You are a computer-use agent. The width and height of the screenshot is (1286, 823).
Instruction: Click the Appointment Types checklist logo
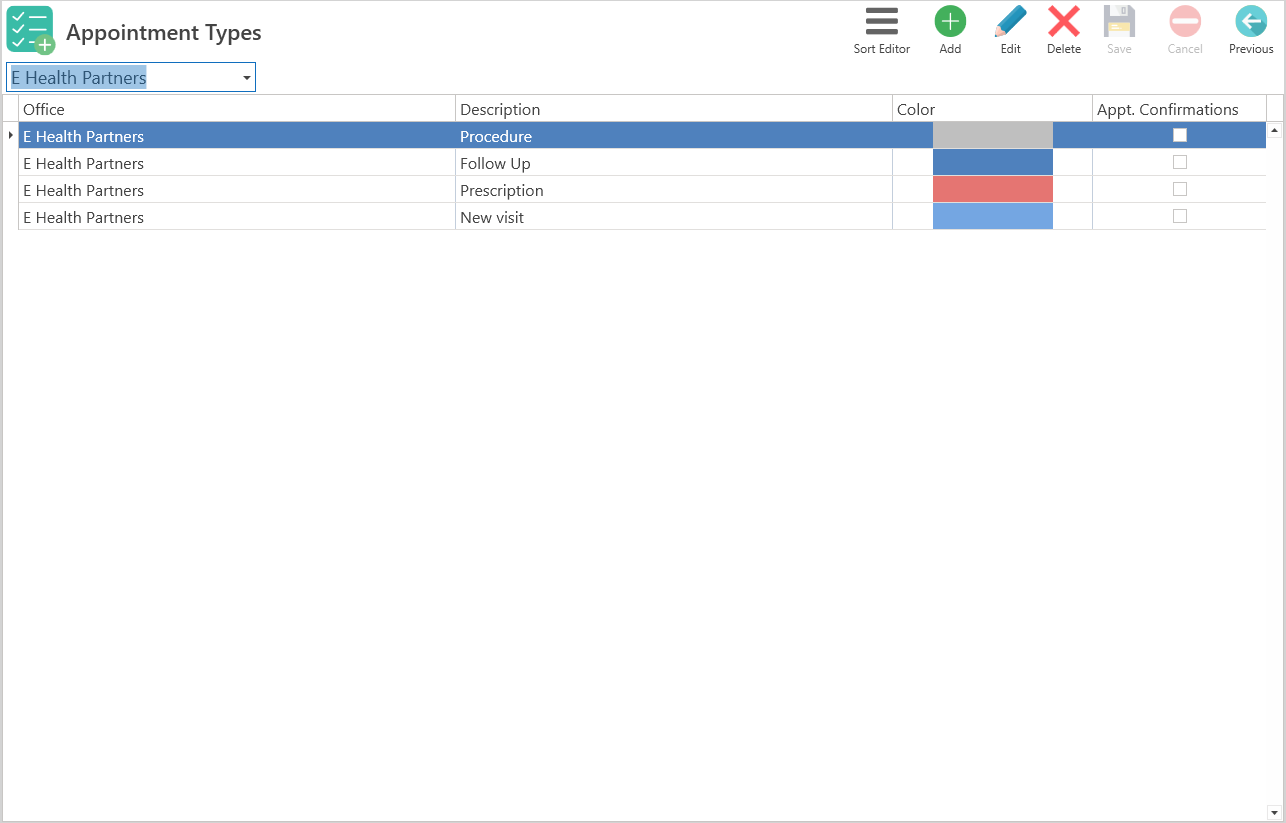point(31,30)
